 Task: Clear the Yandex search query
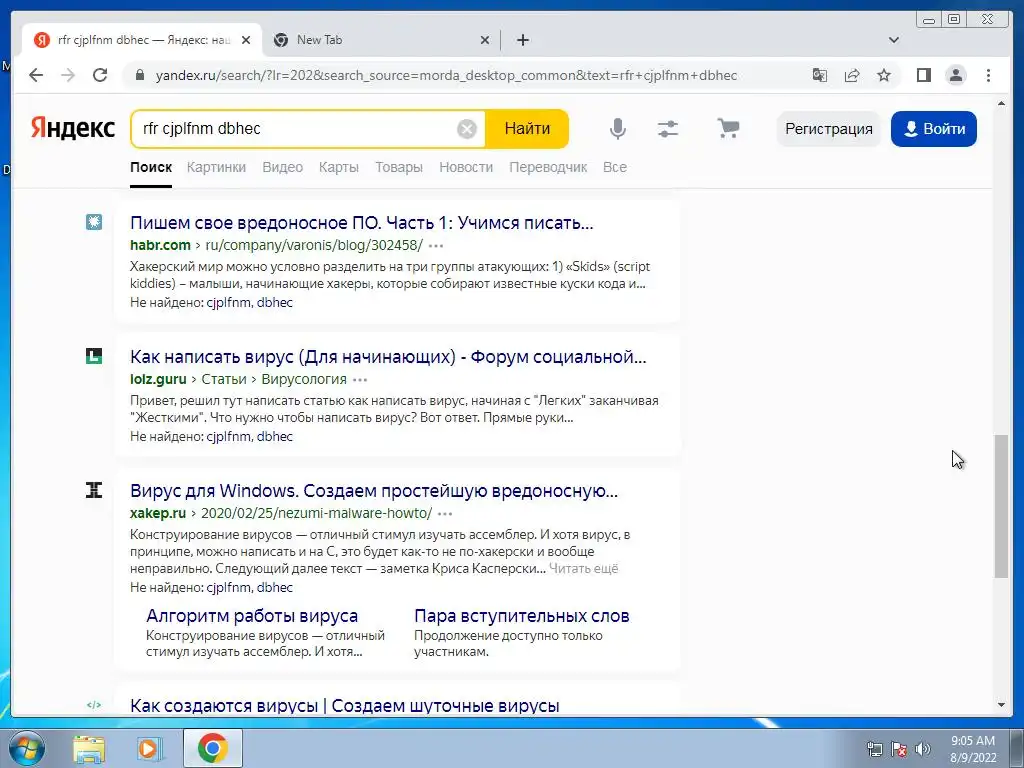(x=466, y=129)
